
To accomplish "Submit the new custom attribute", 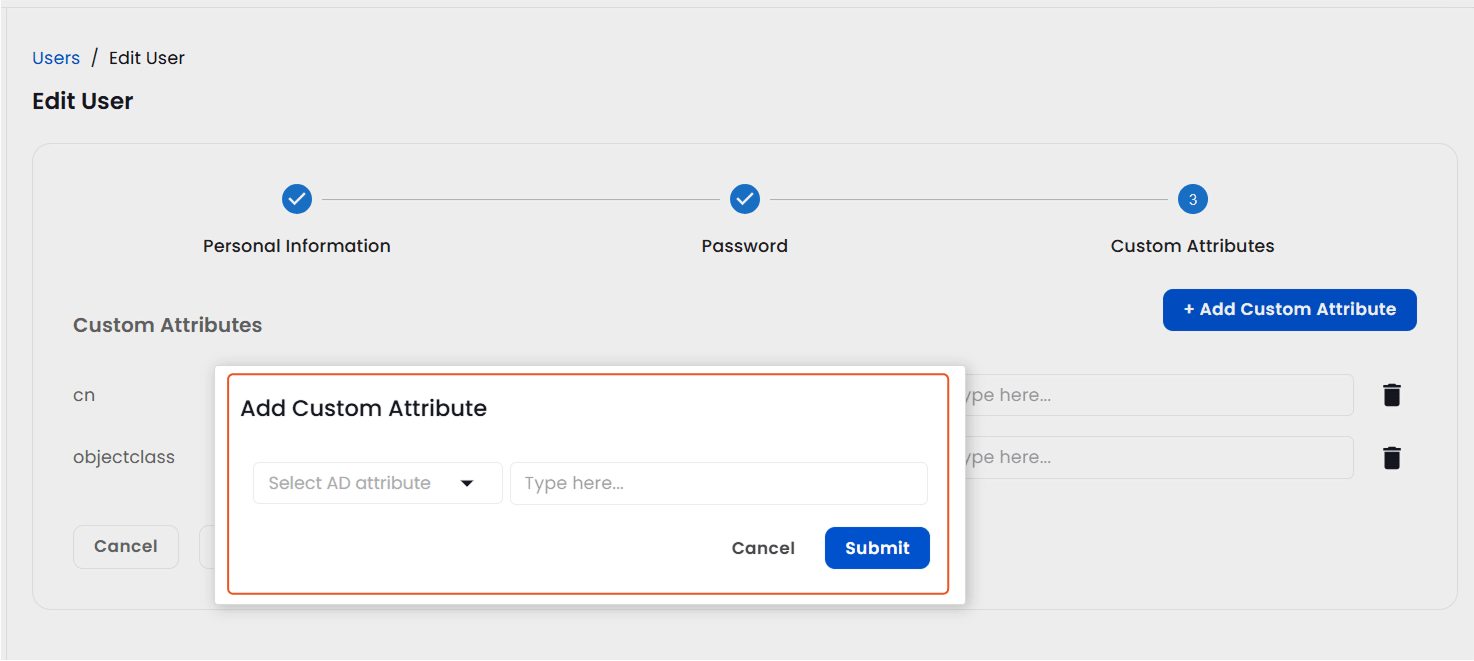I will click(877, 548).
